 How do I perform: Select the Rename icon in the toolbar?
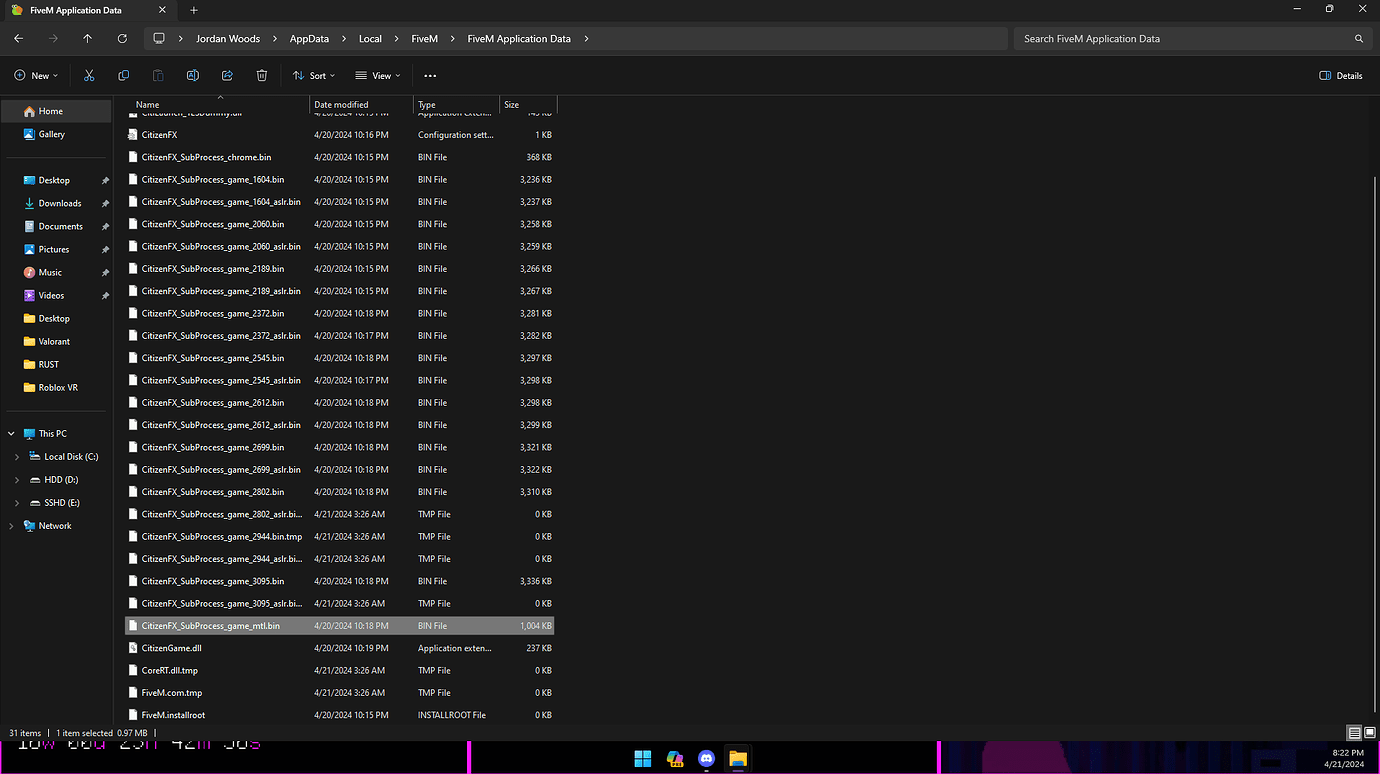coord(192,75)
